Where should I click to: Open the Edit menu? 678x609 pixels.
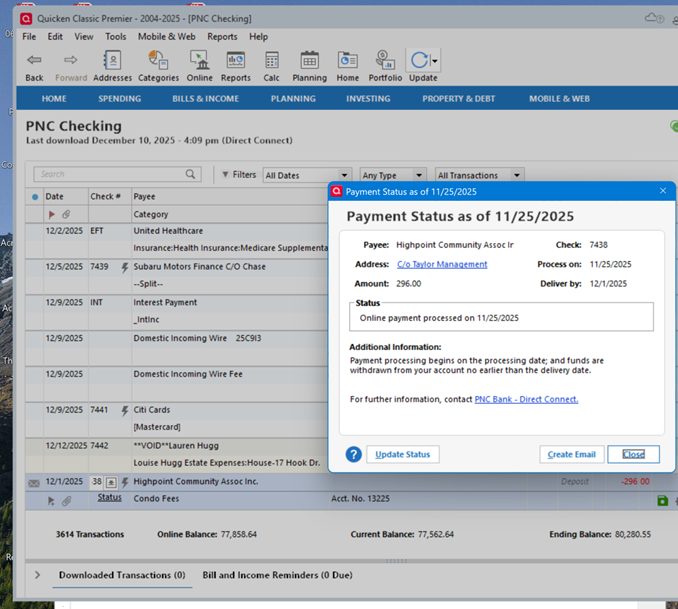55,37
